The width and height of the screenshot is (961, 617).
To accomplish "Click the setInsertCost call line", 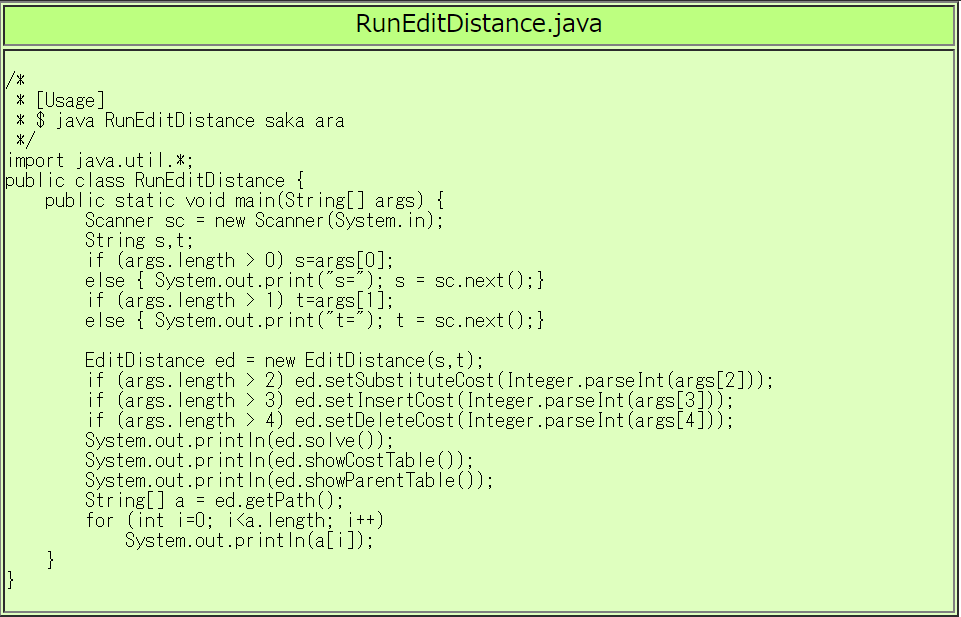I will (409, 401).
